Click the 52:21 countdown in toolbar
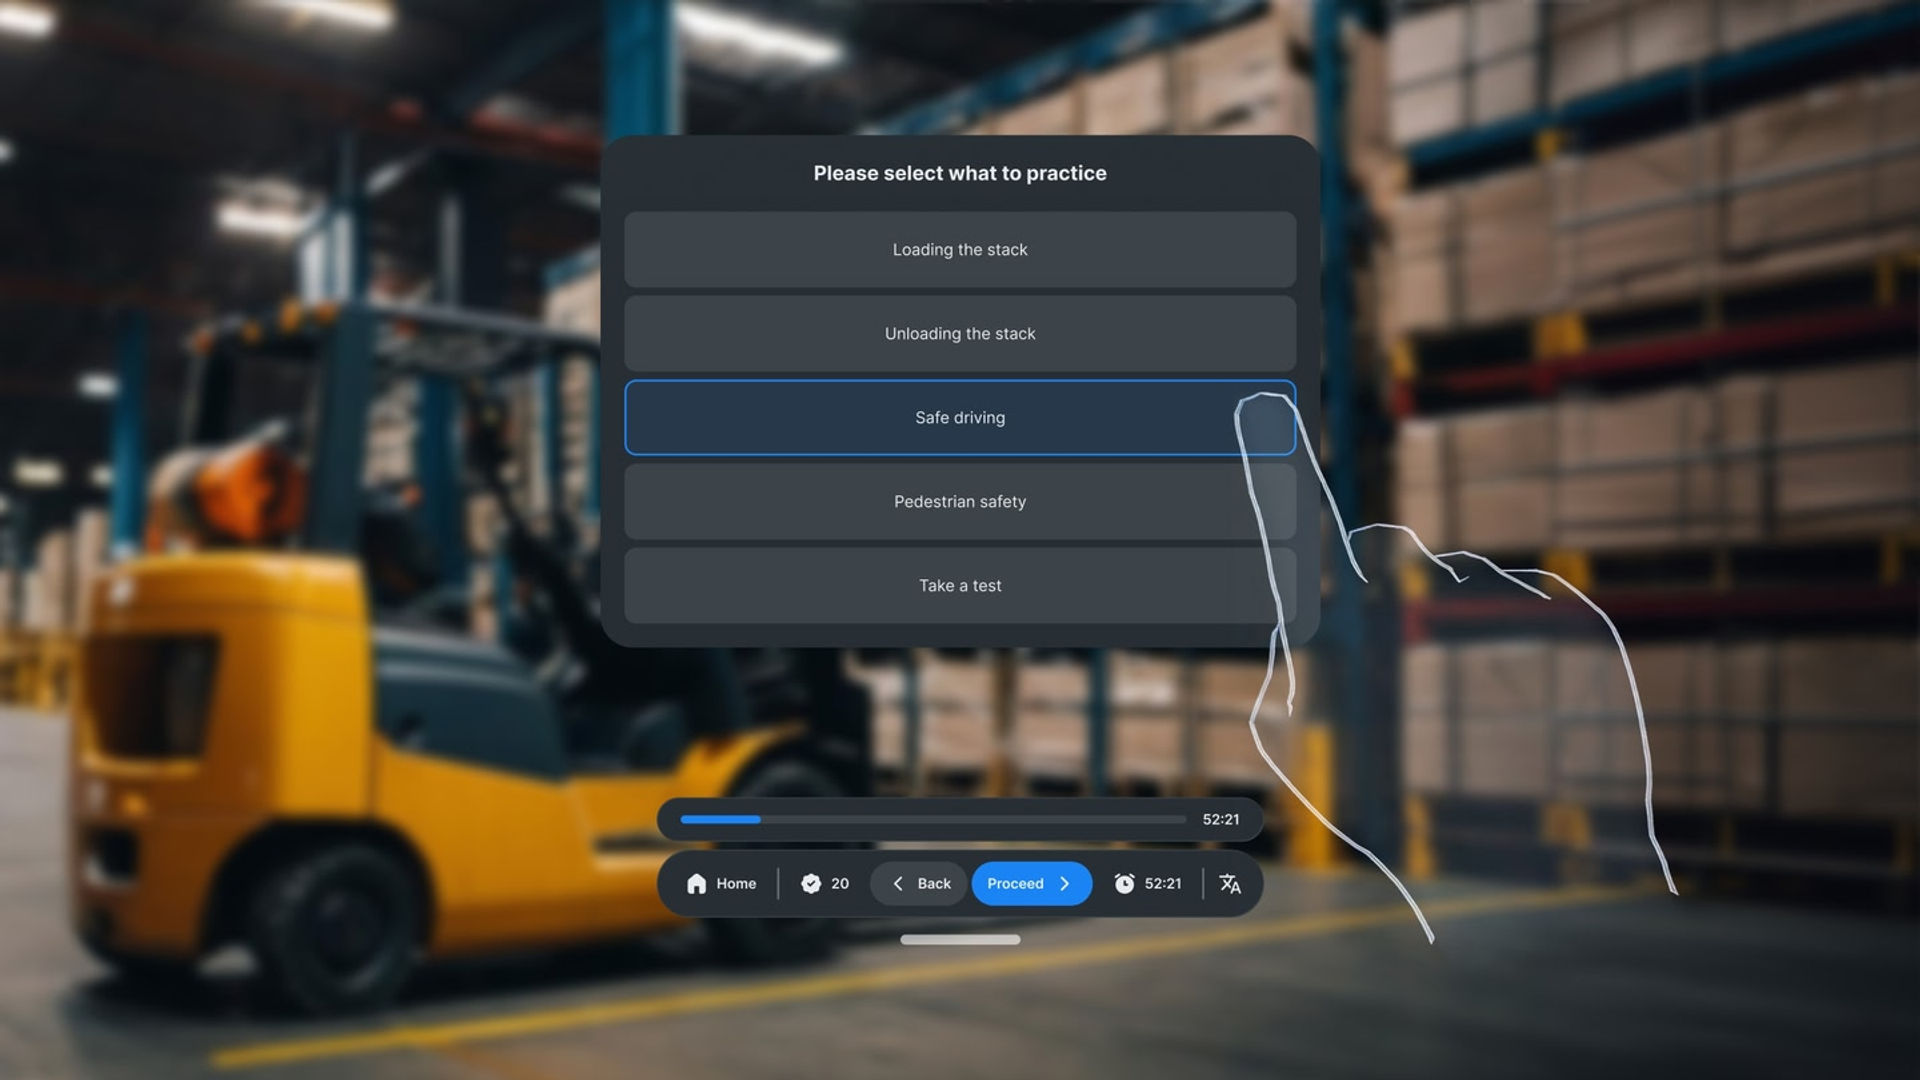1920x1080 pixels. coord(1163,883)
